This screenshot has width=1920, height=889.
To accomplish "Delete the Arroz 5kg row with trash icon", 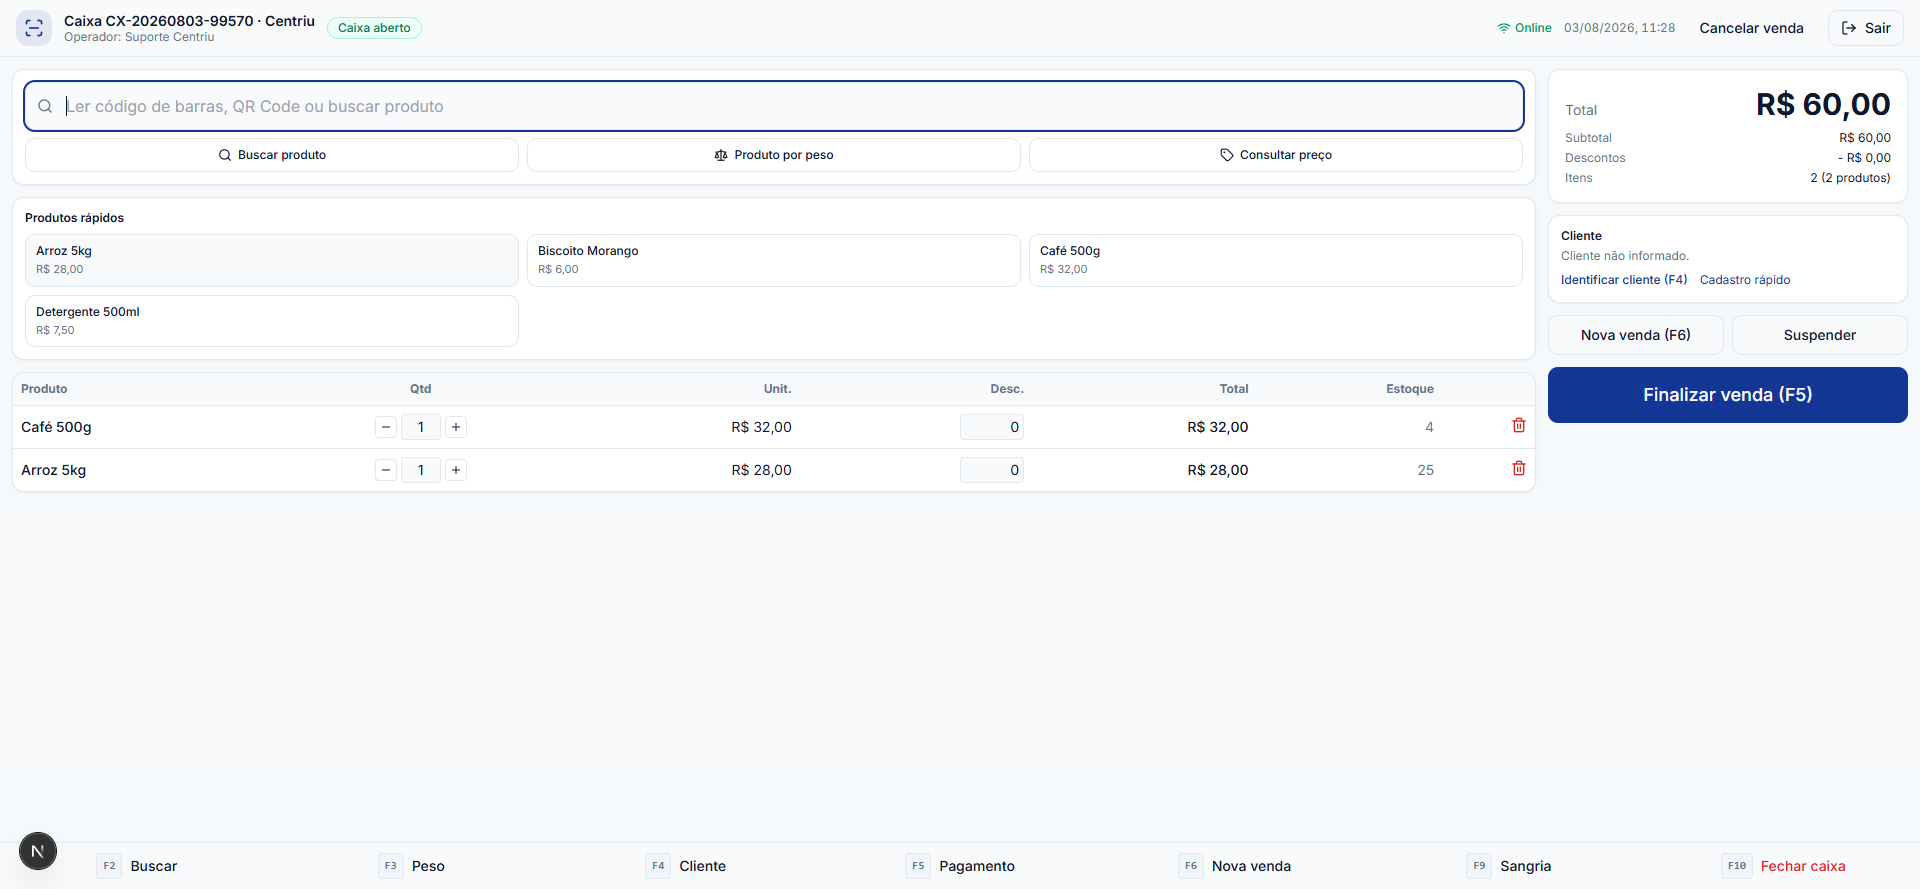I will tap(1518, 469).
